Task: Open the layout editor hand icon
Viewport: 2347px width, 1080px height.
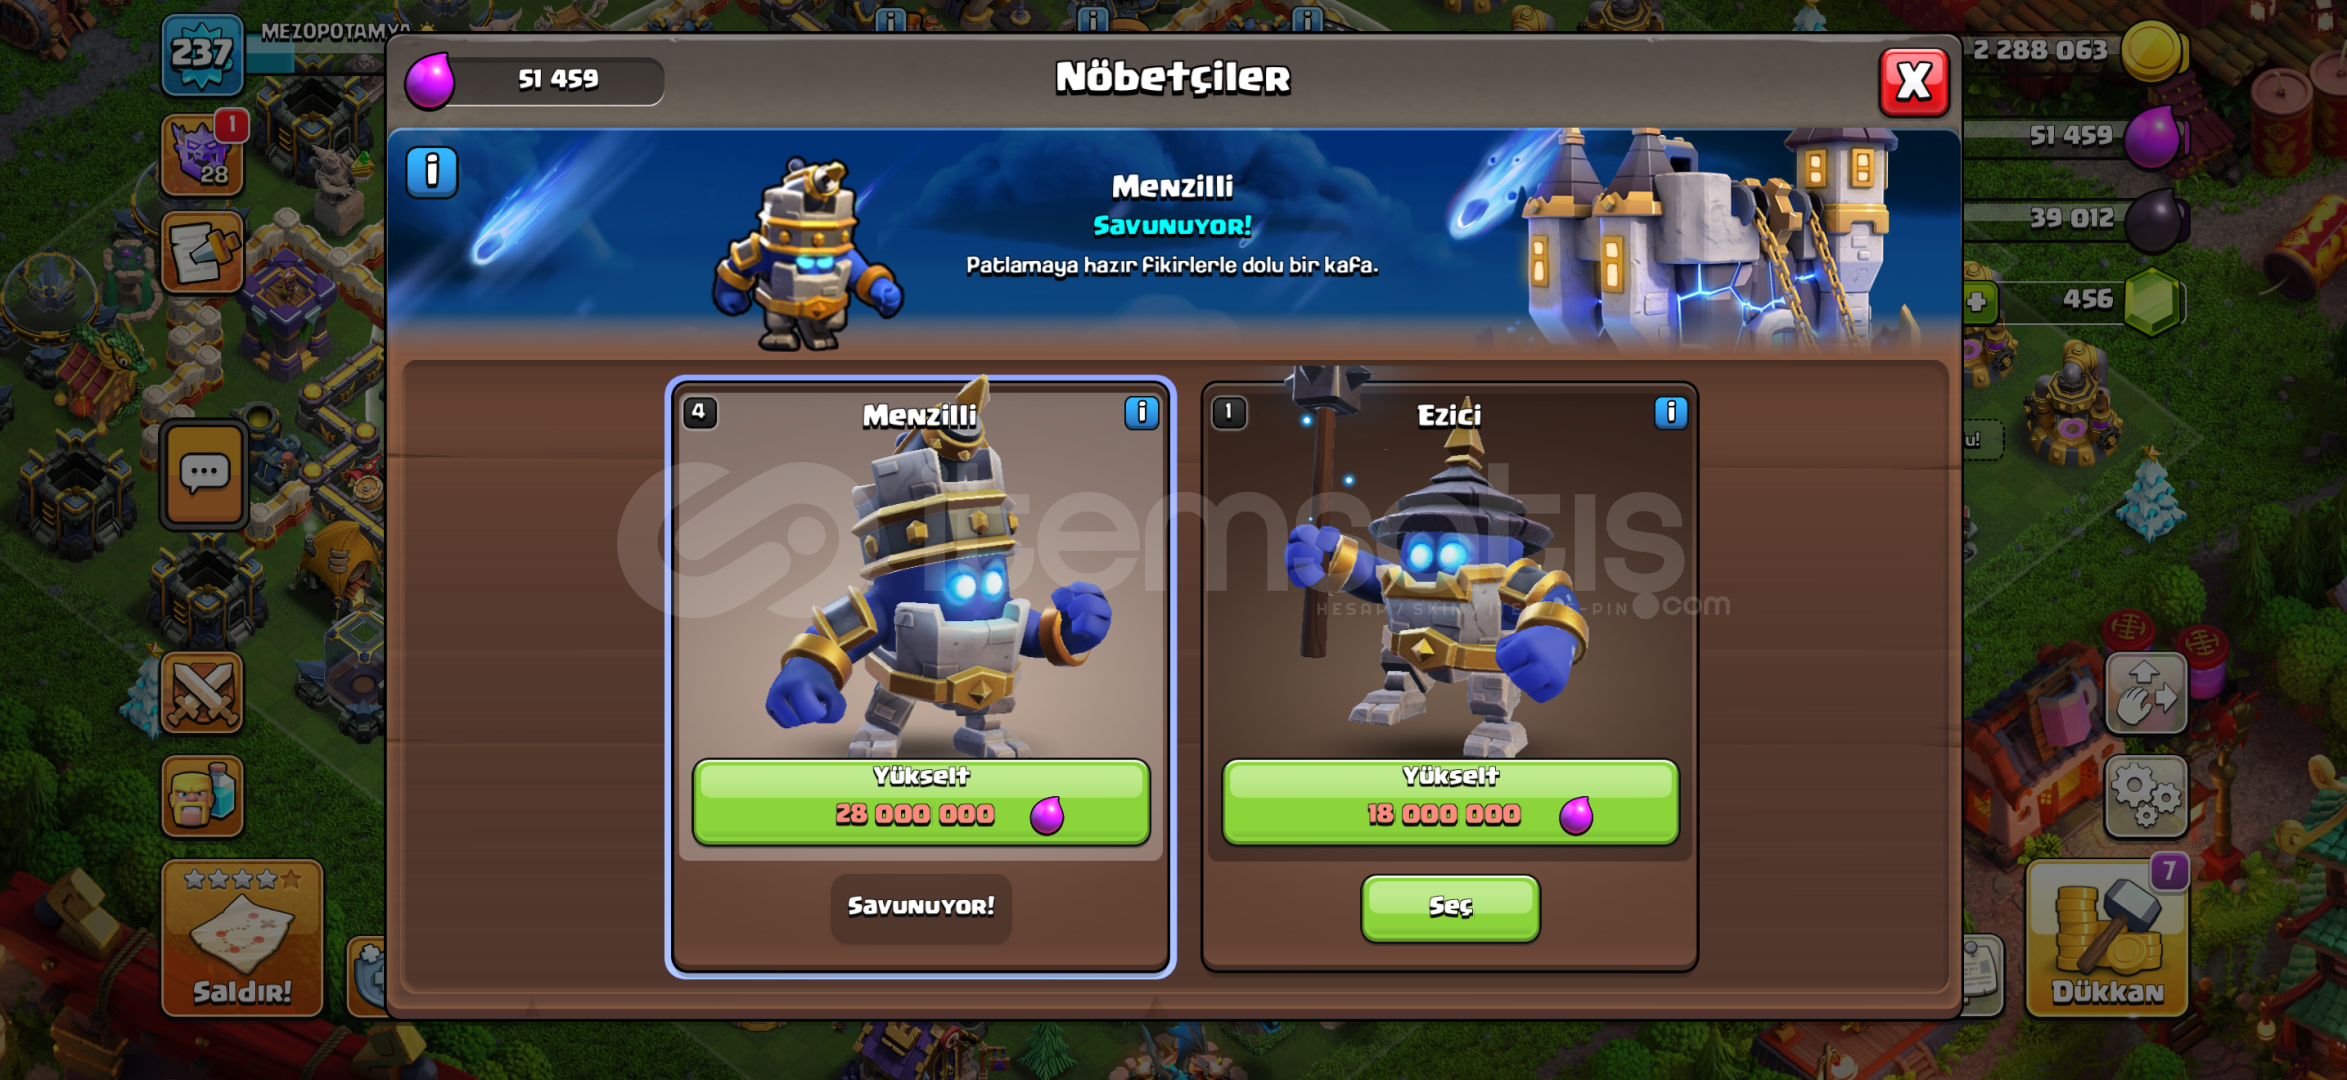Action: point(2146,694)
